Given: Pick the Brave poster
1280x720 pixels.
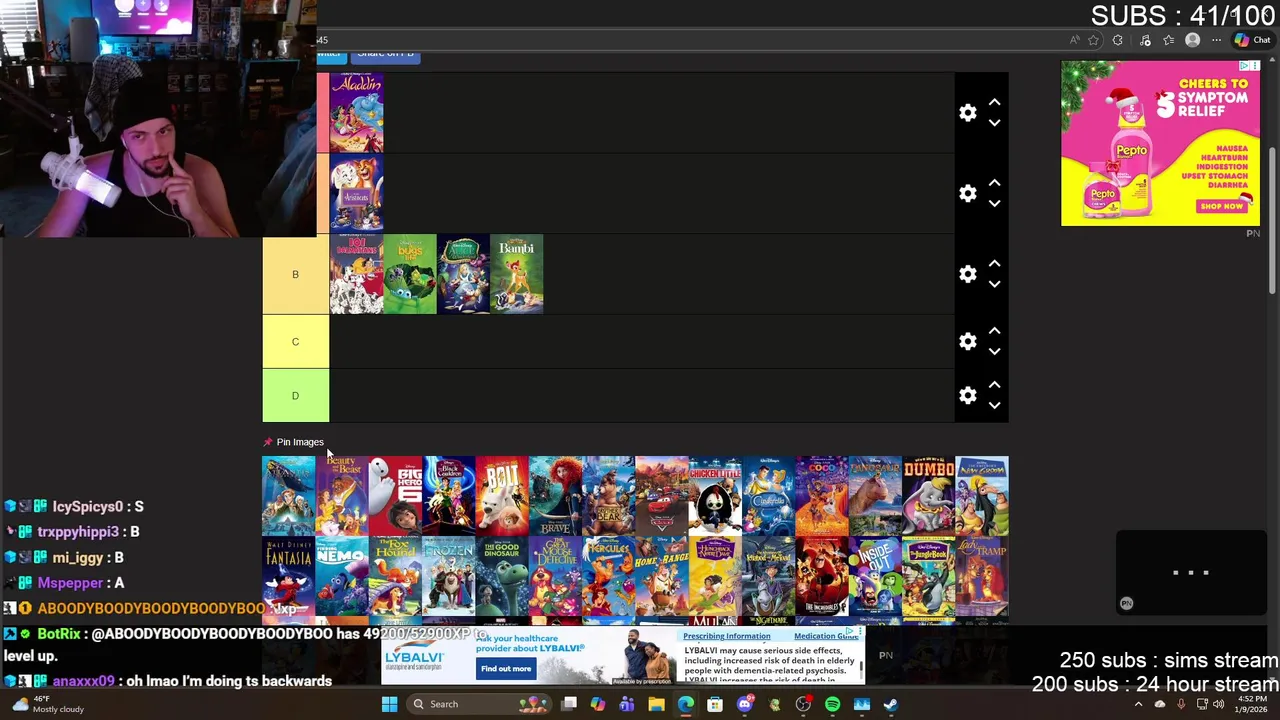Looking at the screenshot, I should (555, 496).
